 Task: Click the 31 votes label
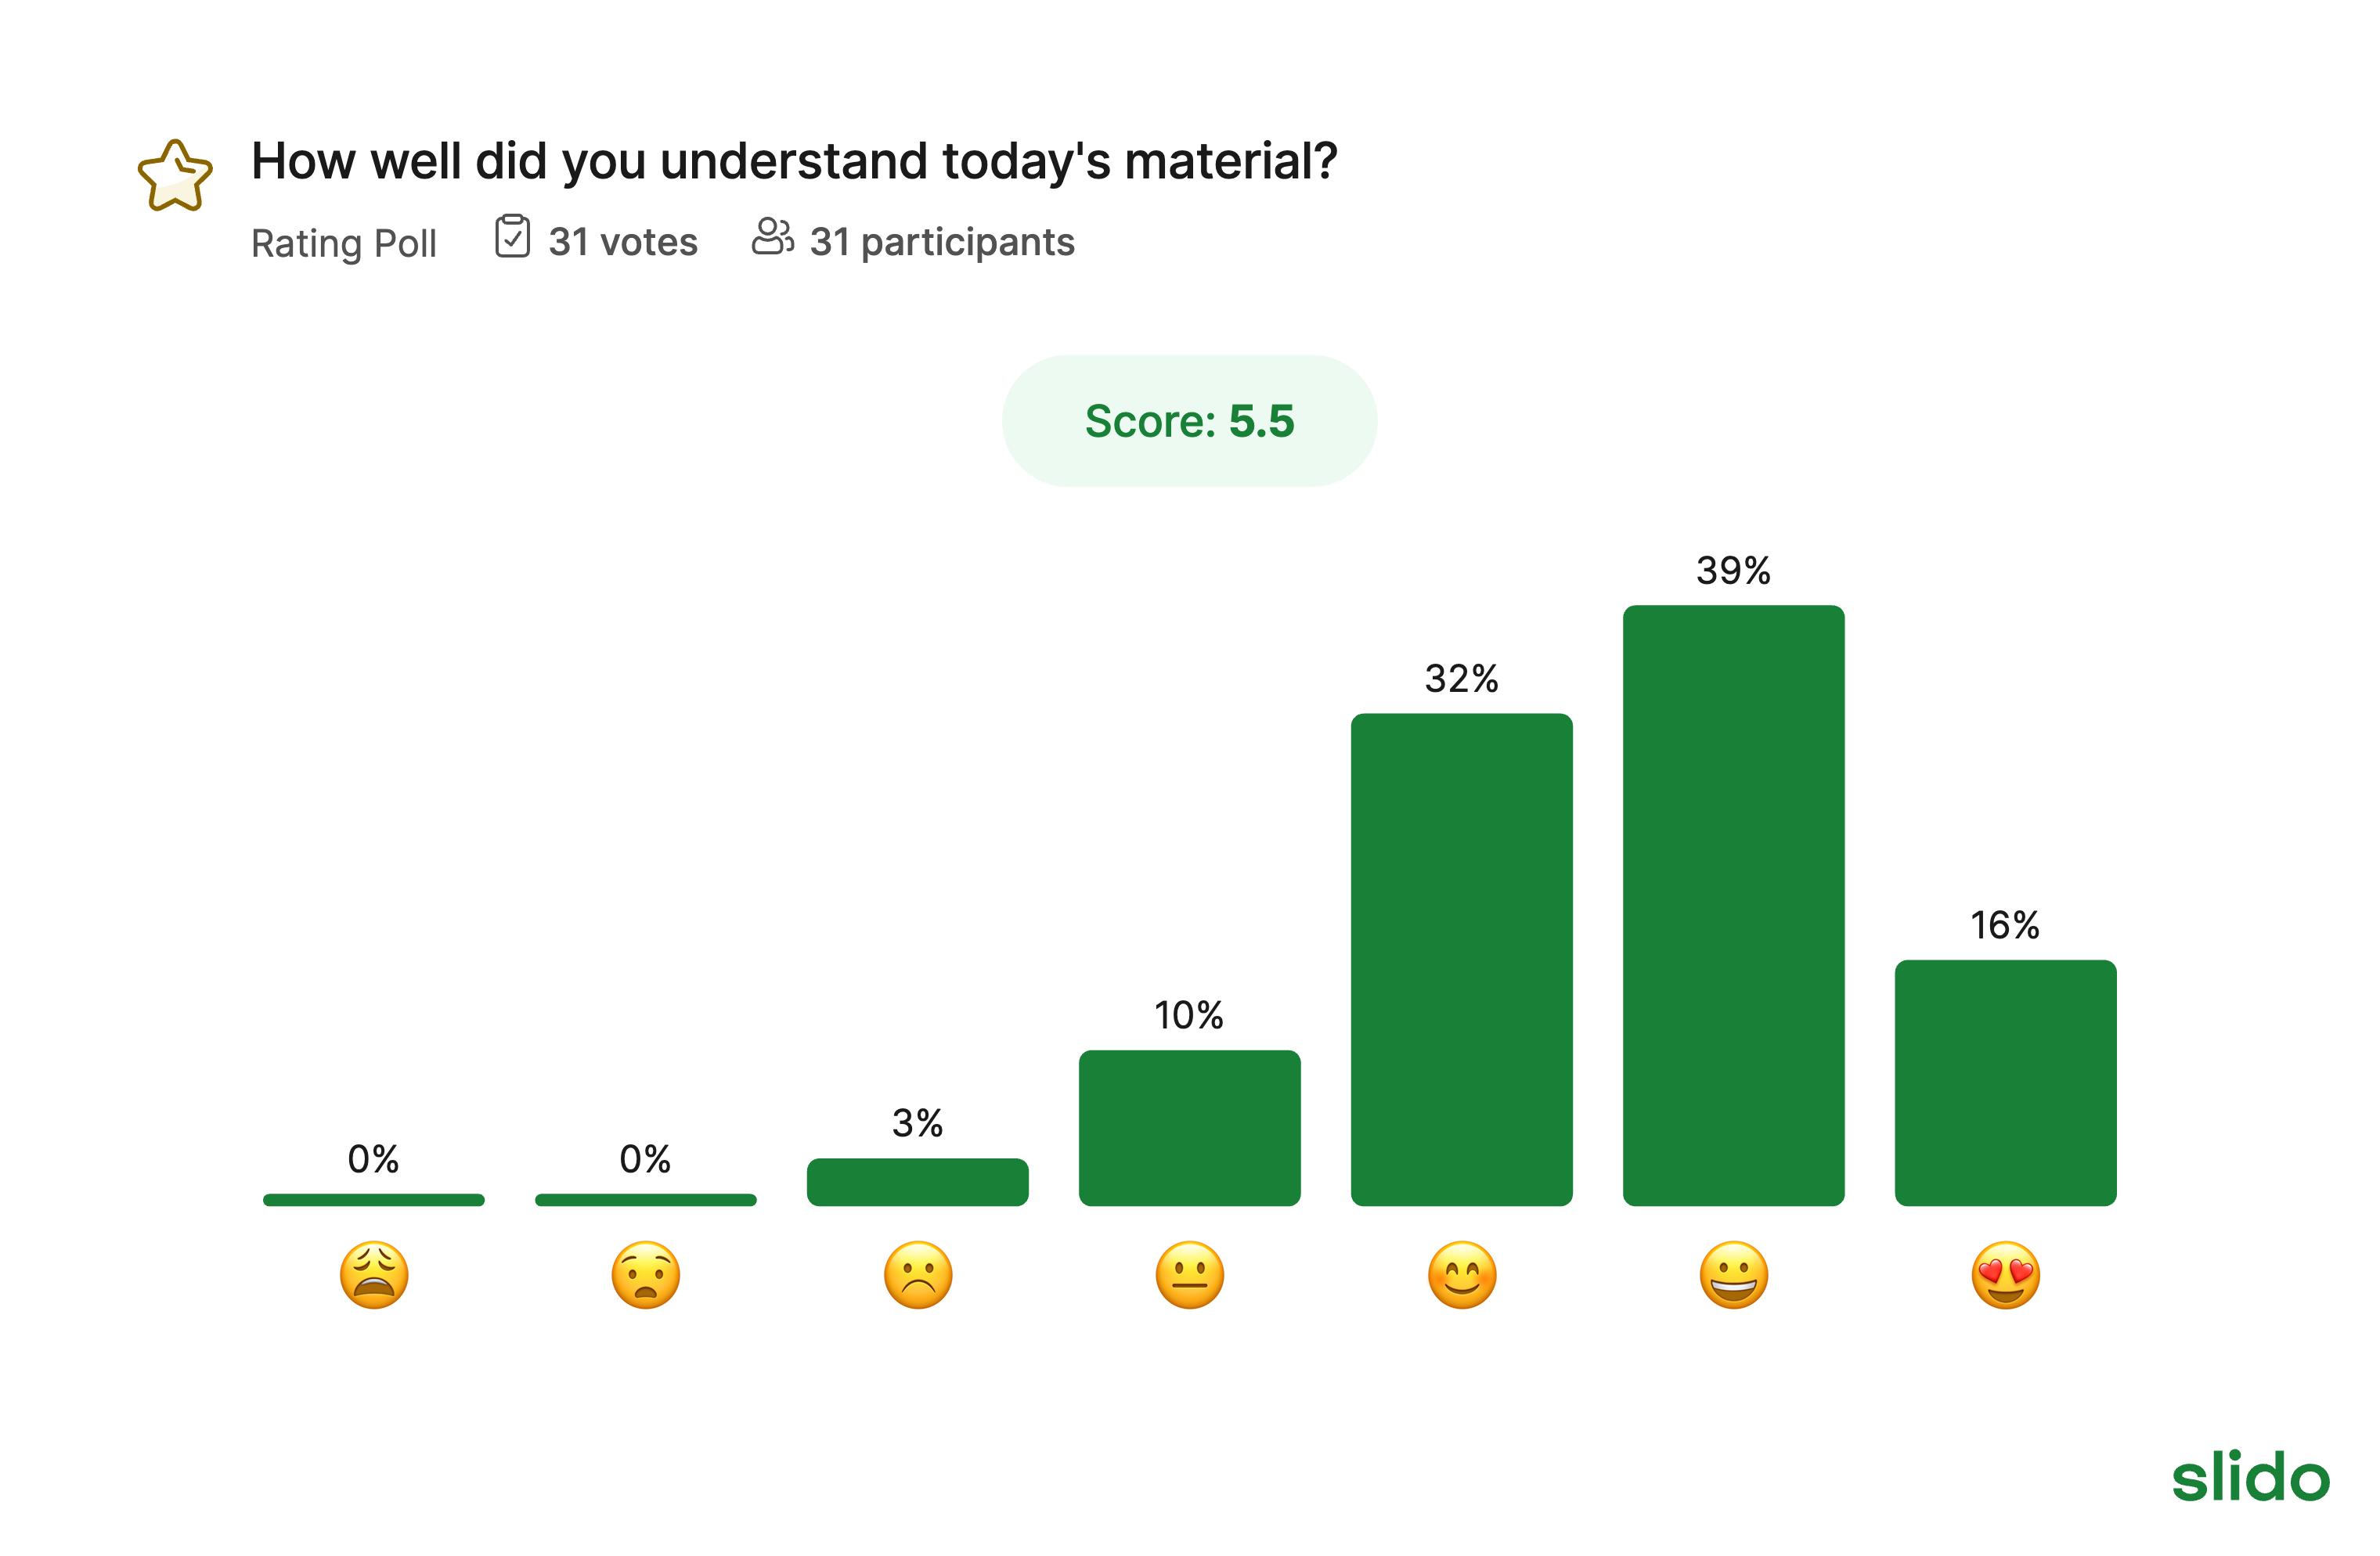coord(622,242)
